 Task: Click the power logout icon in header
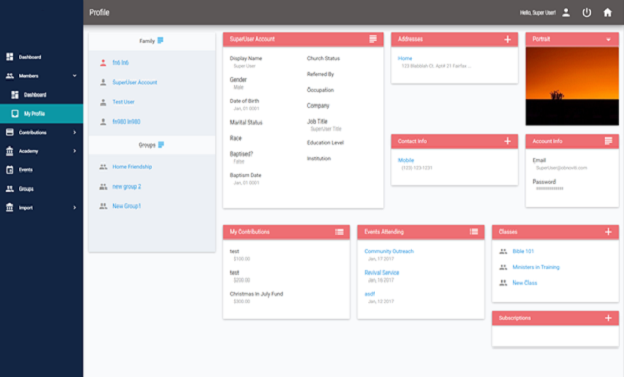tap(587, 13)
